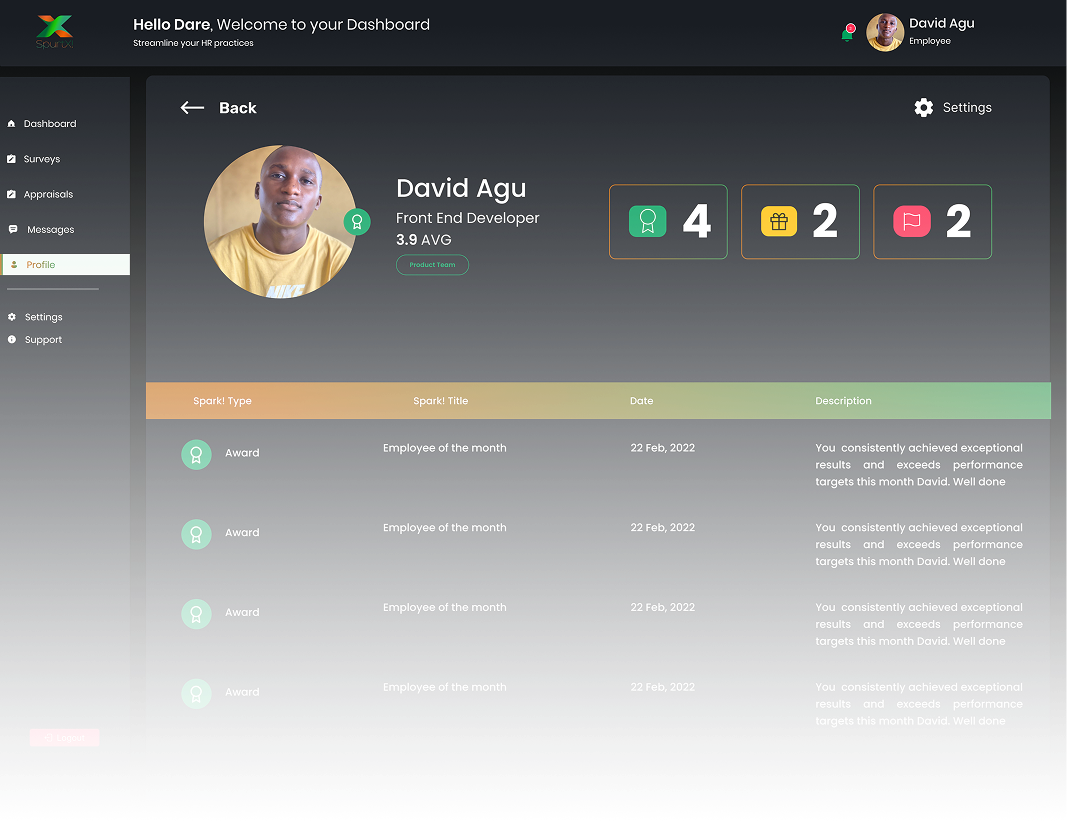
Task: Click the green award badge on profile photo
Action: click(357, 222)
